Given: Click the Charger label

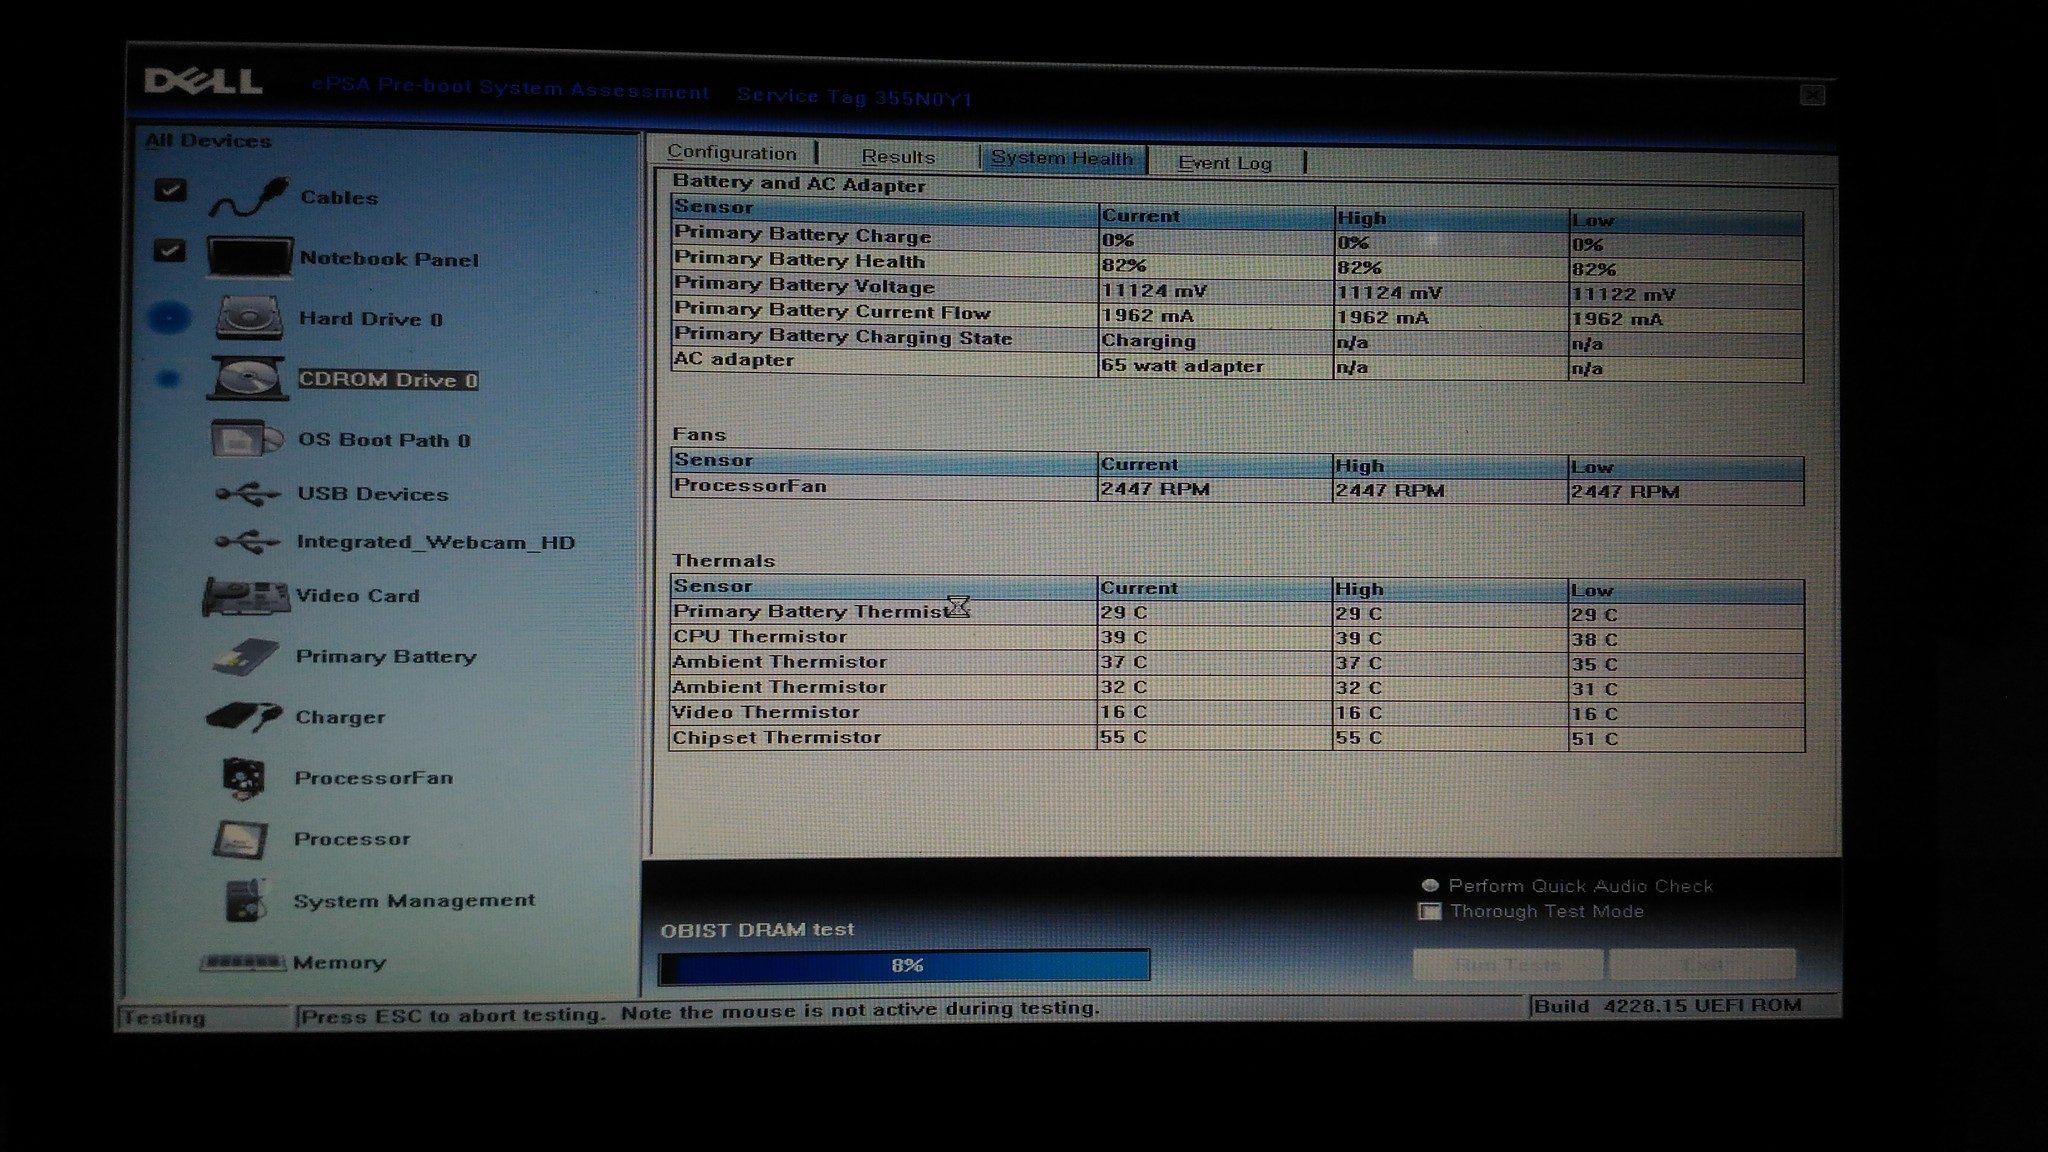Looking at the screenshot, I should click(340, 717).
